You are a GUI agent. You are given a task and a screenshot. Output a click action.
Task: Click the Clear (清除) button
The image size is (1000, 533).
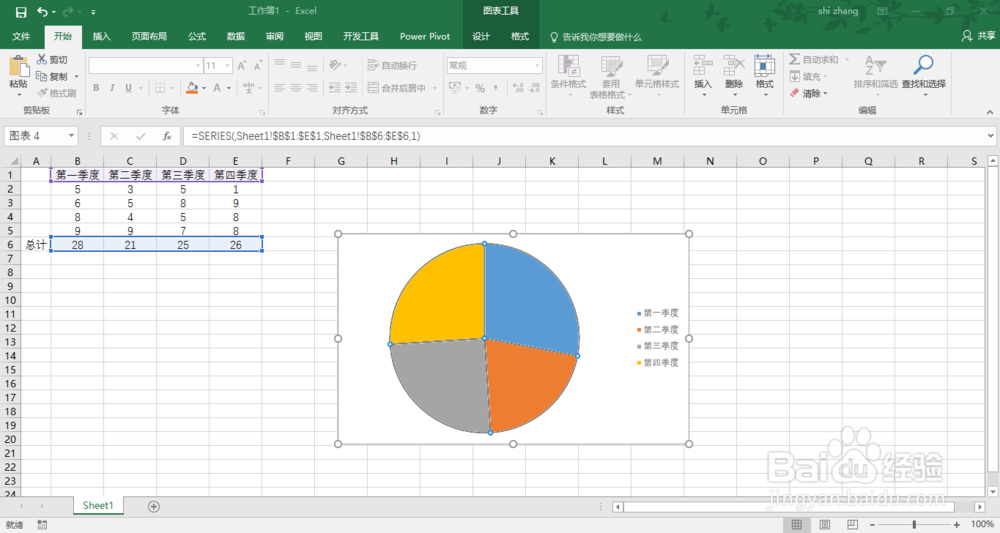[x=809, y=93]
